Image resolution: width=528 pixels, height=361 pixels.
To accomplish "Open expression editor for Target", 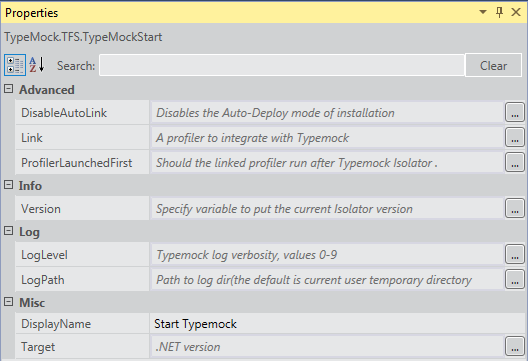I will tap(515, 346).
